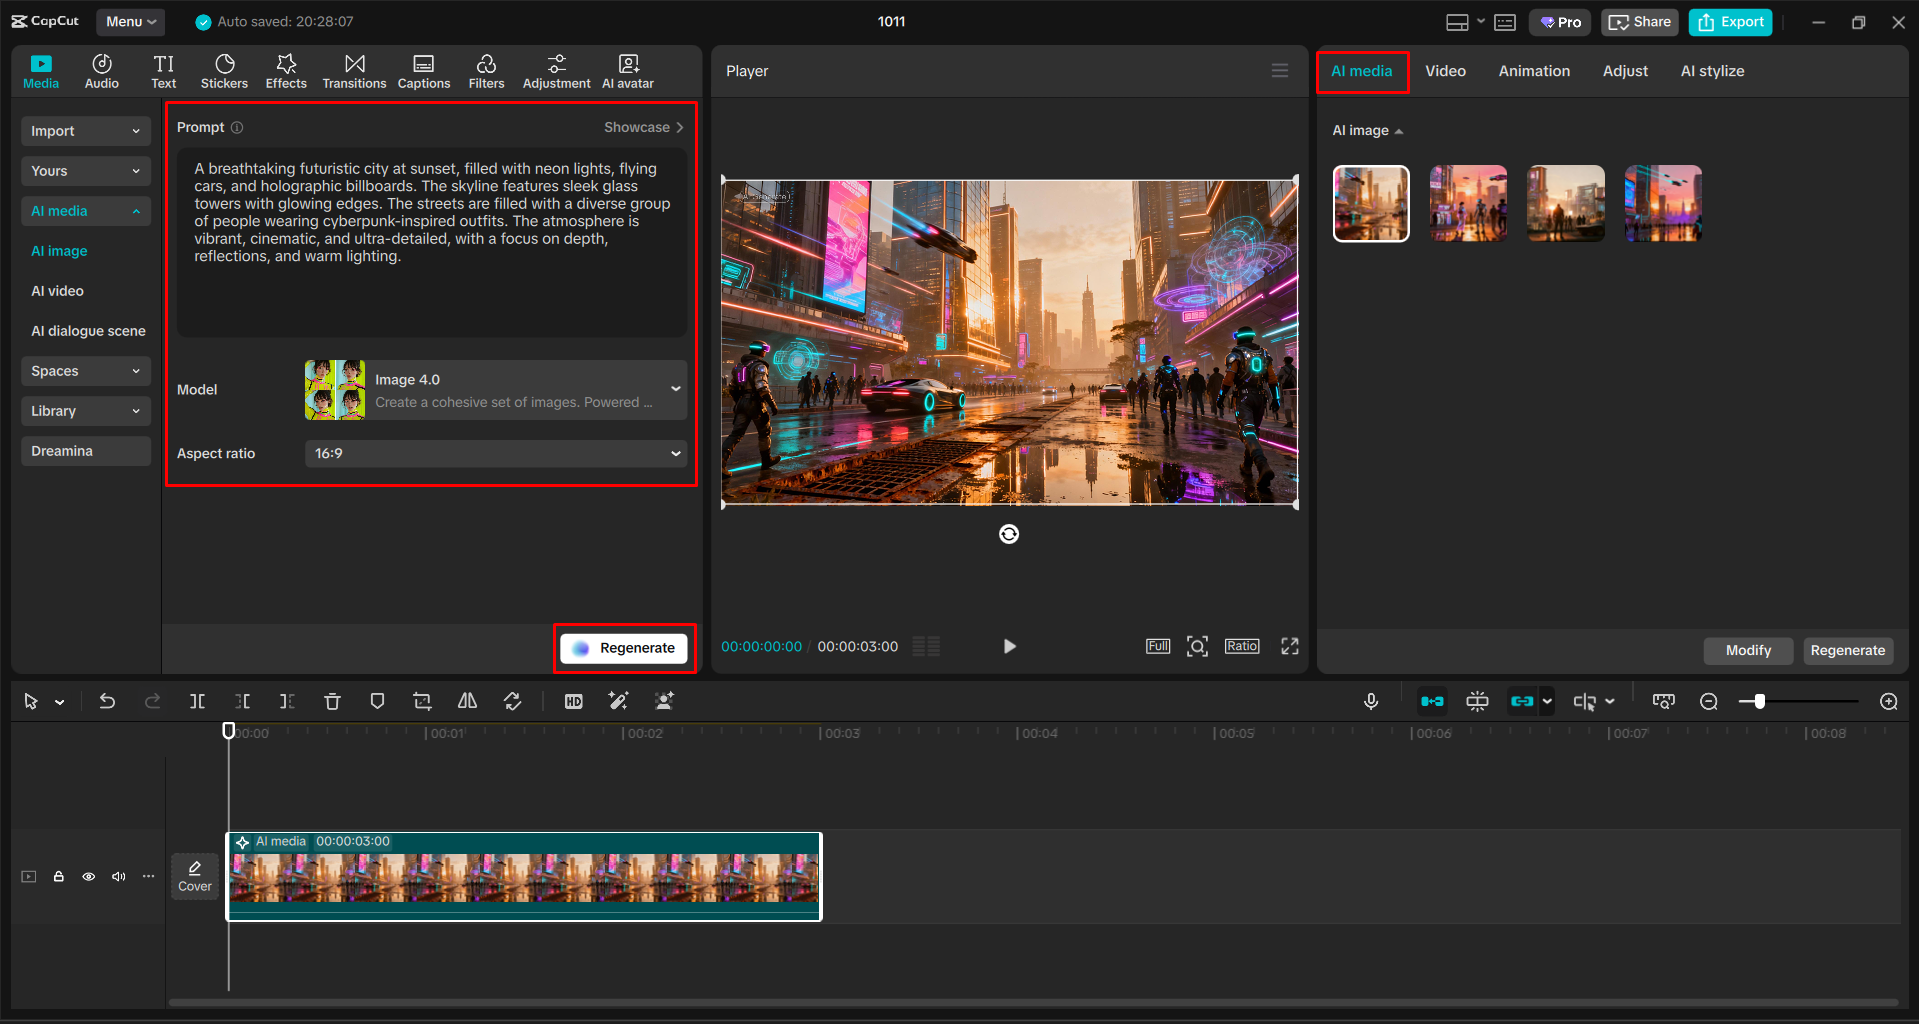
Task: Select the Effects tool in the top toolbar
Action: (x=286, y=70)
